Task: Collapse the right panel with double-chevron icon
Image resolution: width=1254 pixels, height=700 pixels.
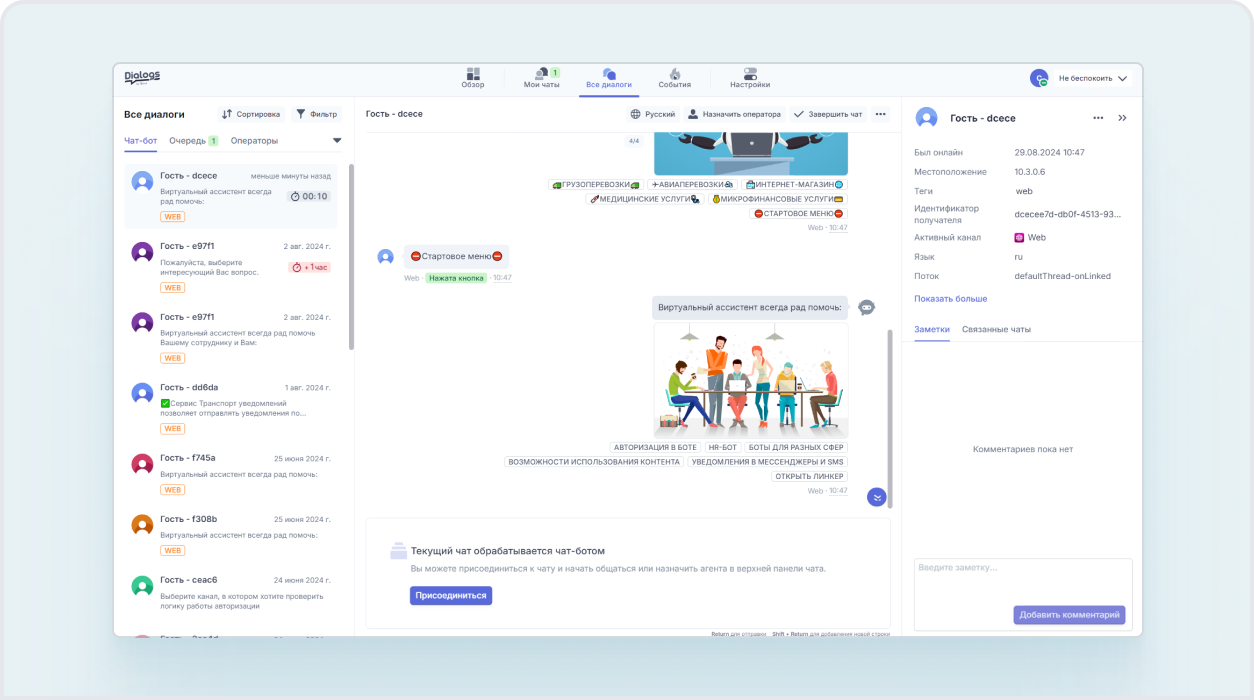Action: pyautogui.click(x=1122, y=118)
